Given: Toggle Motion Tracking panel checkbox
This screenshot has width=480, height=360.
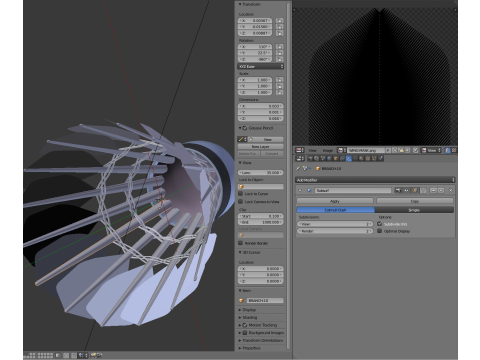Looking at the screenshot, I should point(245,325).
